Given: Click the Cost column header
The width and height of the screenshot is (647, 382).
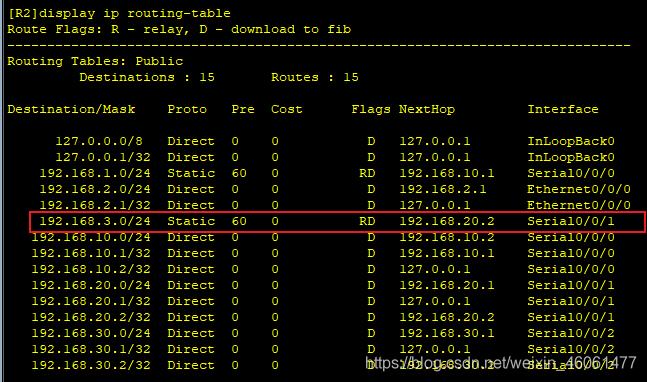Looking at the screenshot, I should coord(287,109).
